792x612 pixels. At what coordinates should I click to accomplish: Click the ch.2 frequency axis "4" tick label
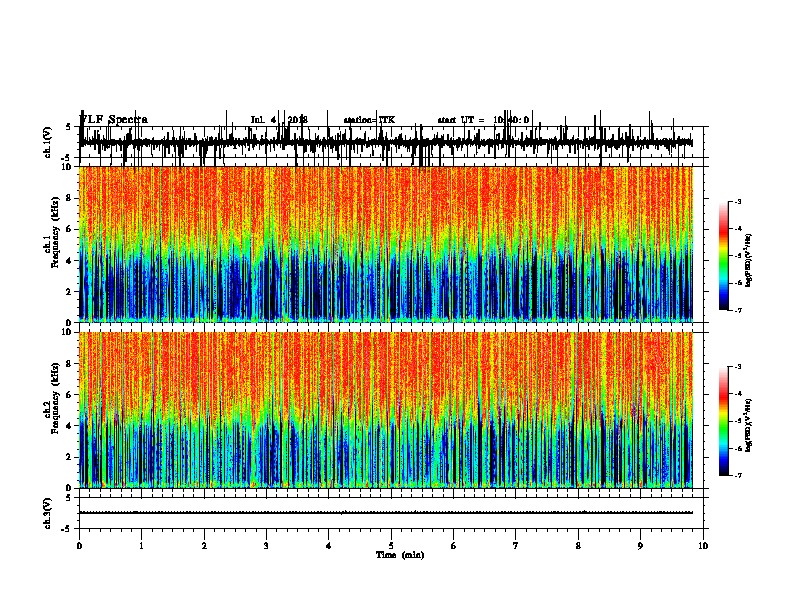pos(69,426)
